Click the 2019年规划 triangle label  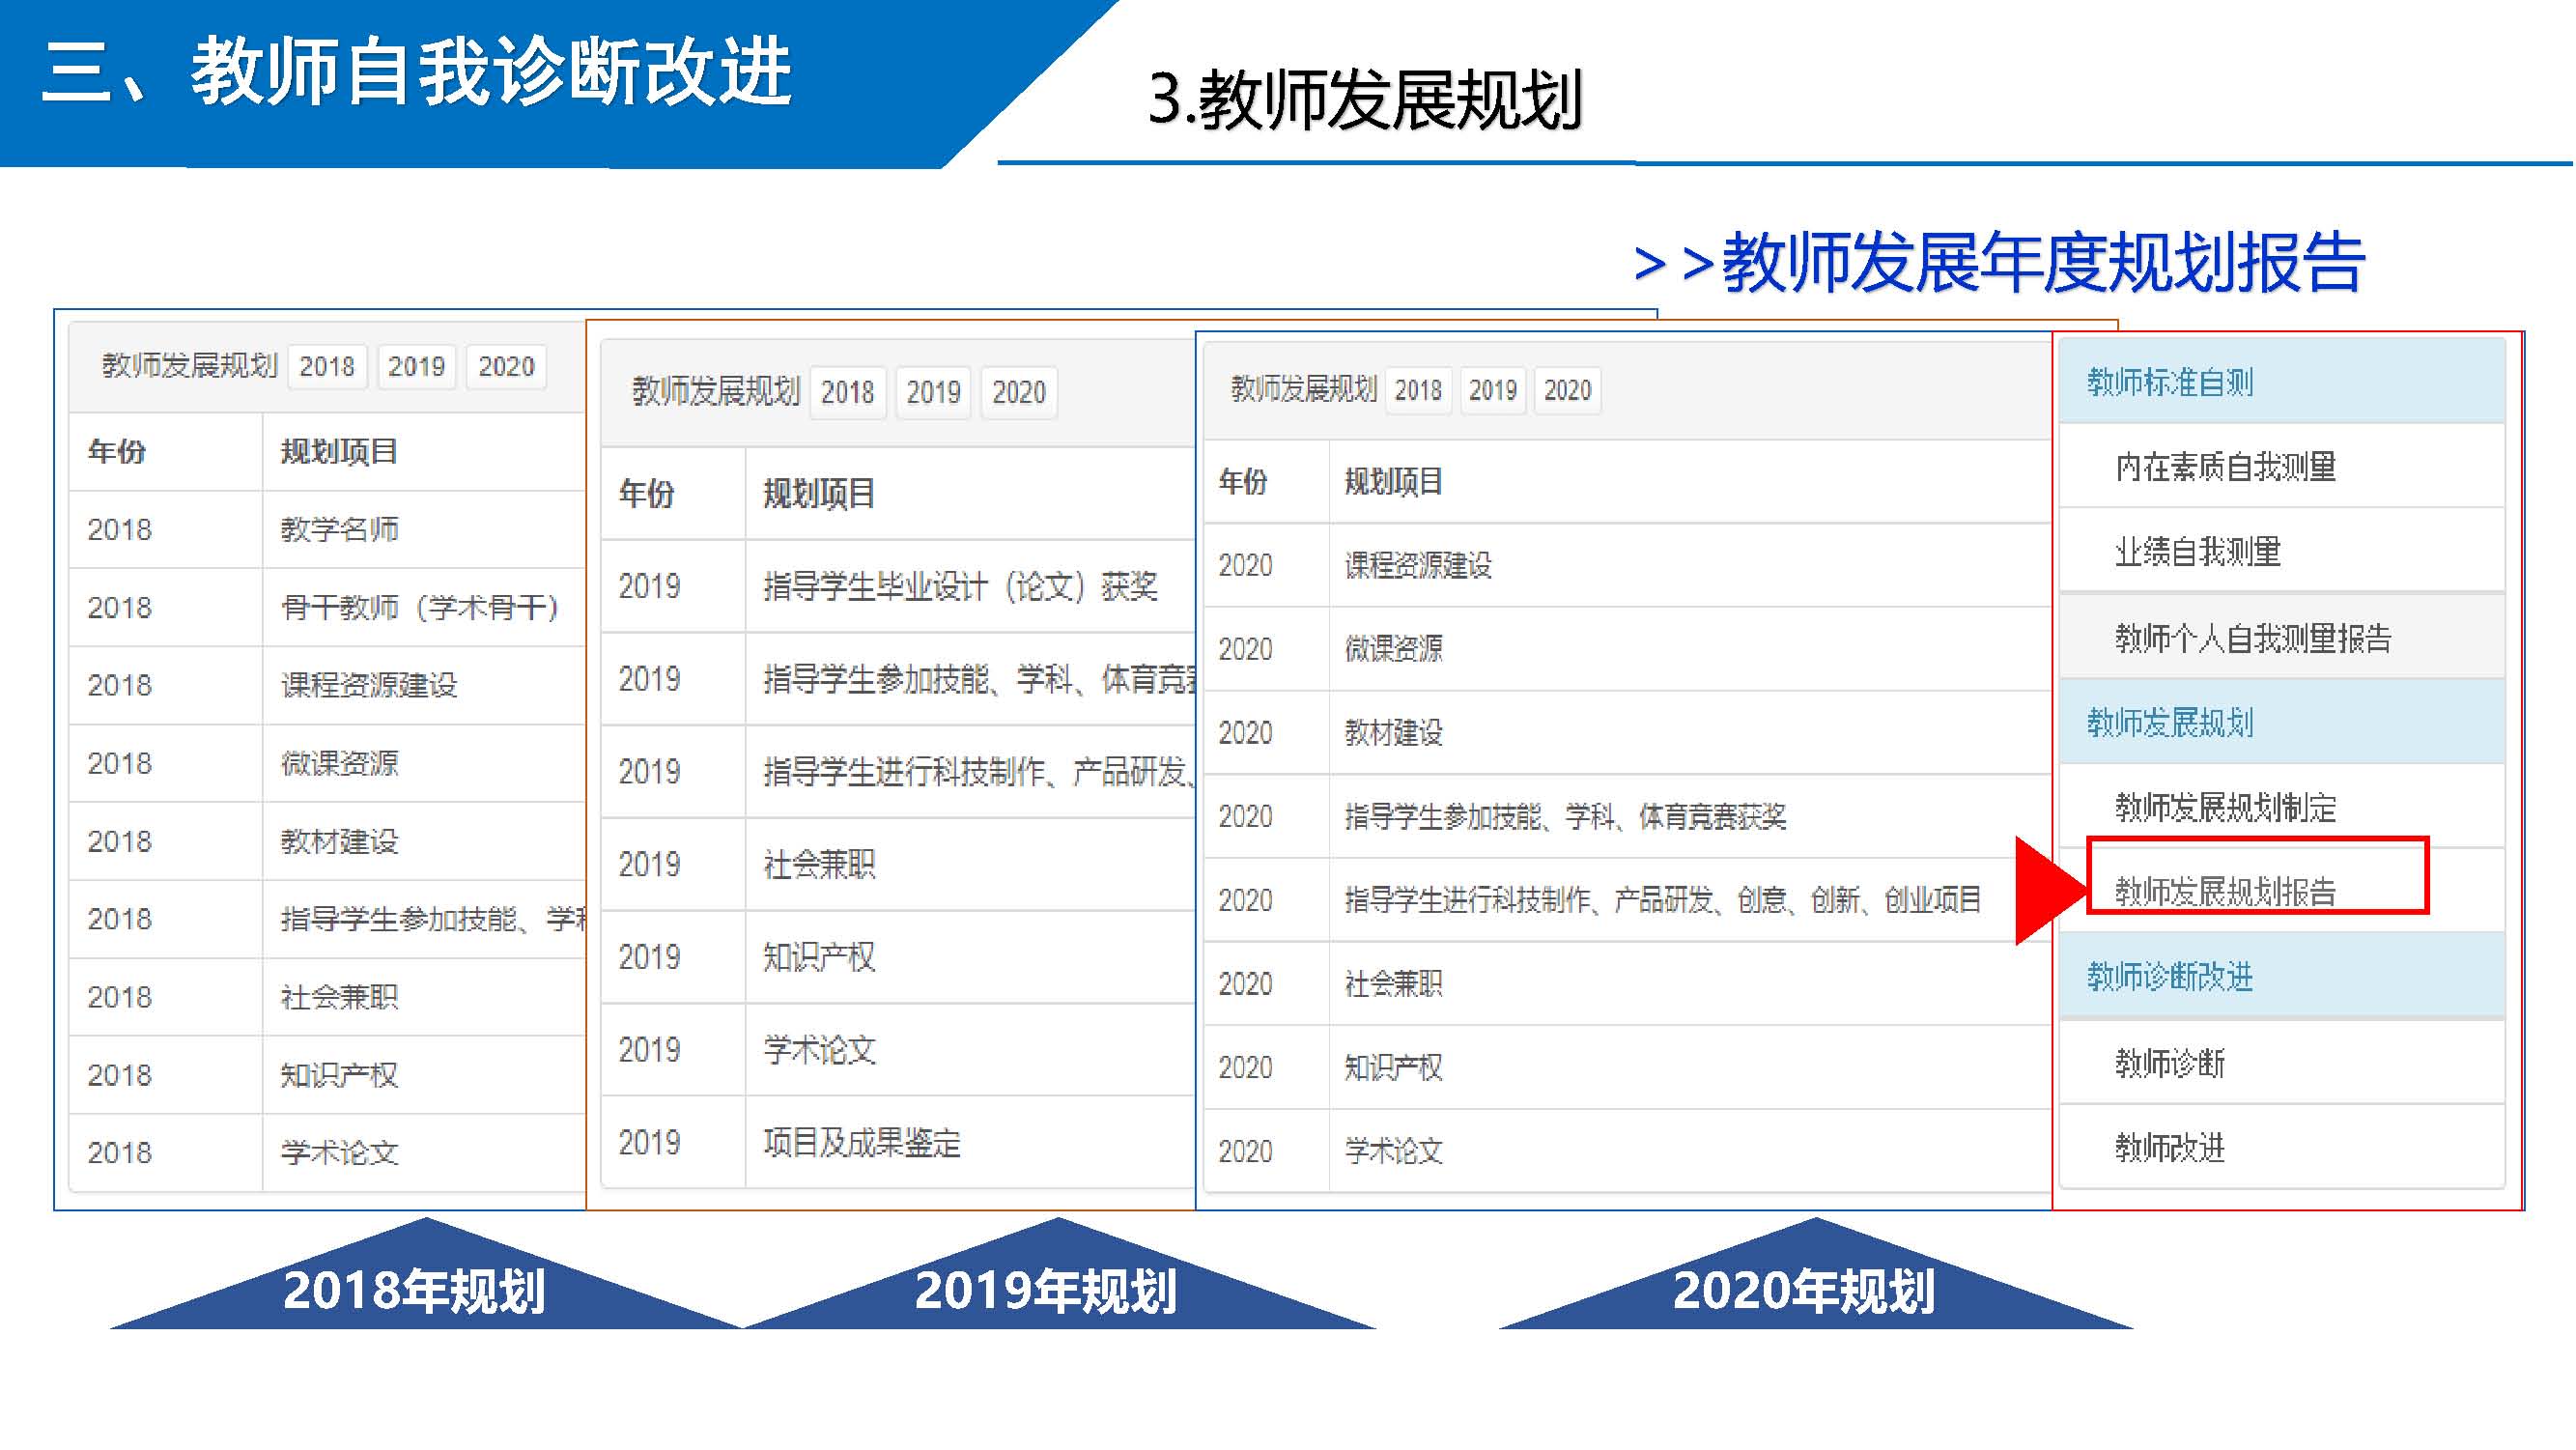click(1046, 1290)
